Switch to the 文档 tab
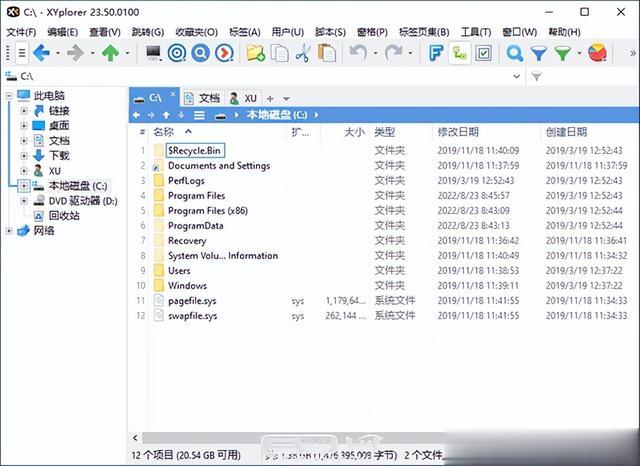640x466 pixels. (202, 98)
